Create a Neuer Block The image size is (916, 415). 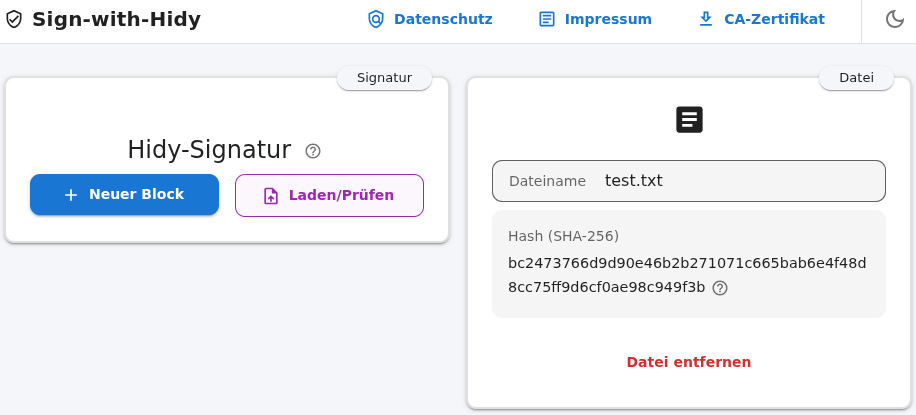[124, 195]
